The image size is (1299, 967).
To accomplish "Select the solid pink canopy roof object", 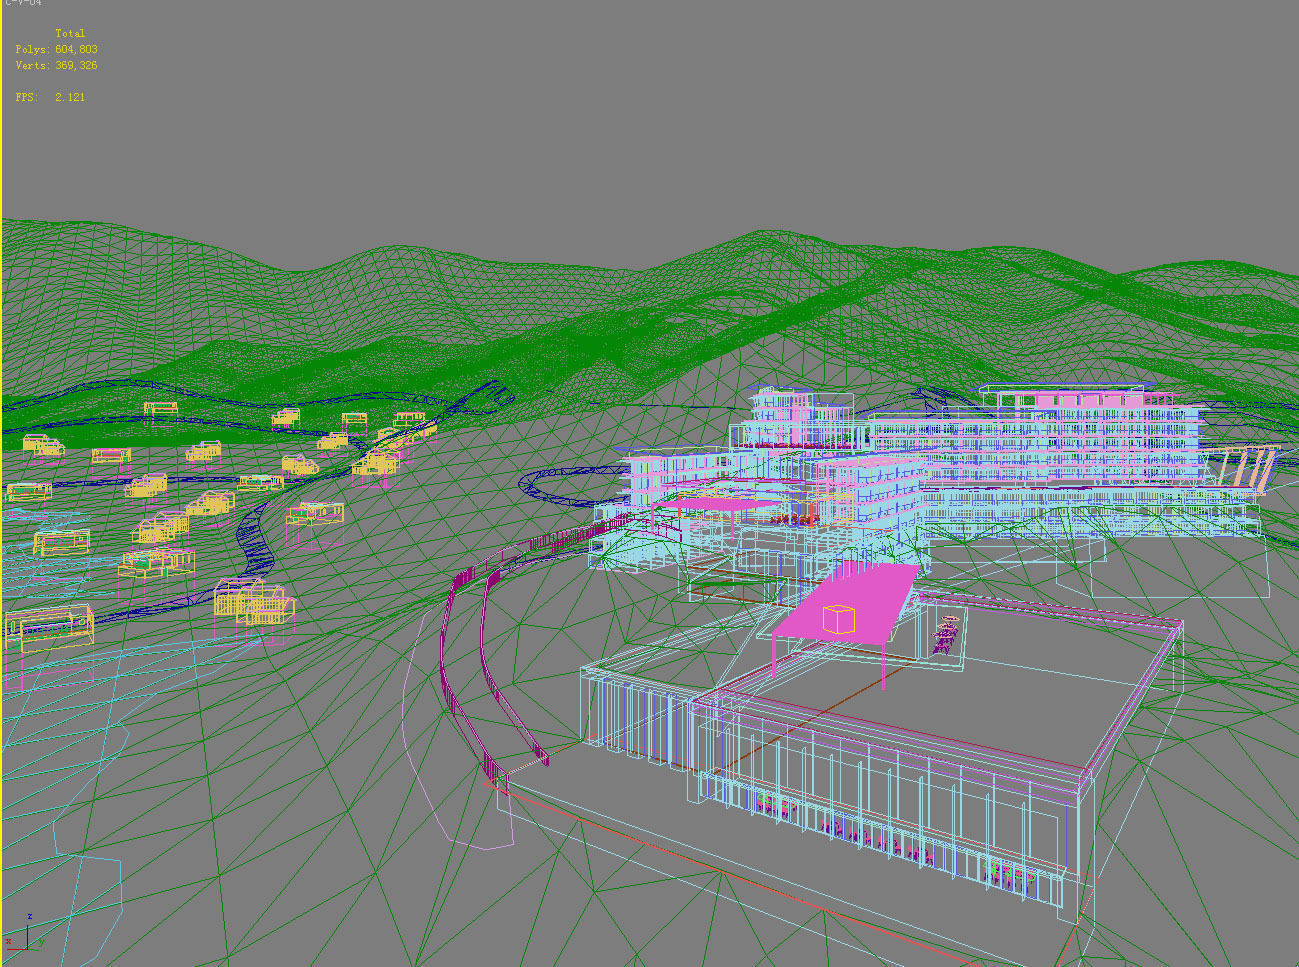I will point(846,601).
